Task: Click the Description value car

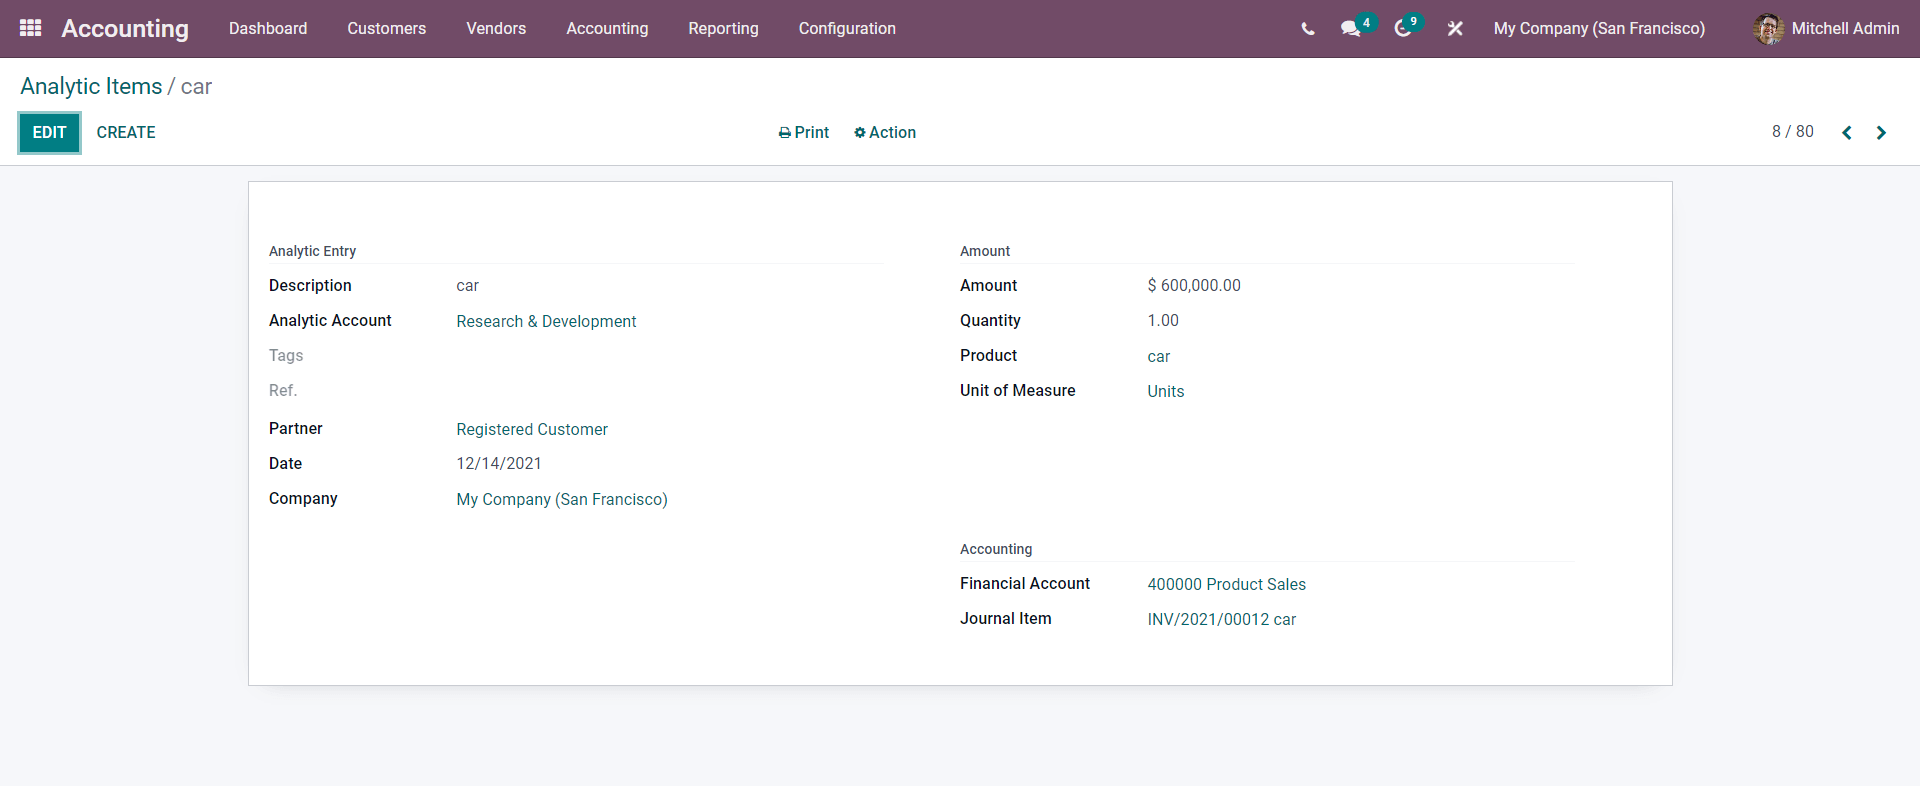Action: click(468, 286)
